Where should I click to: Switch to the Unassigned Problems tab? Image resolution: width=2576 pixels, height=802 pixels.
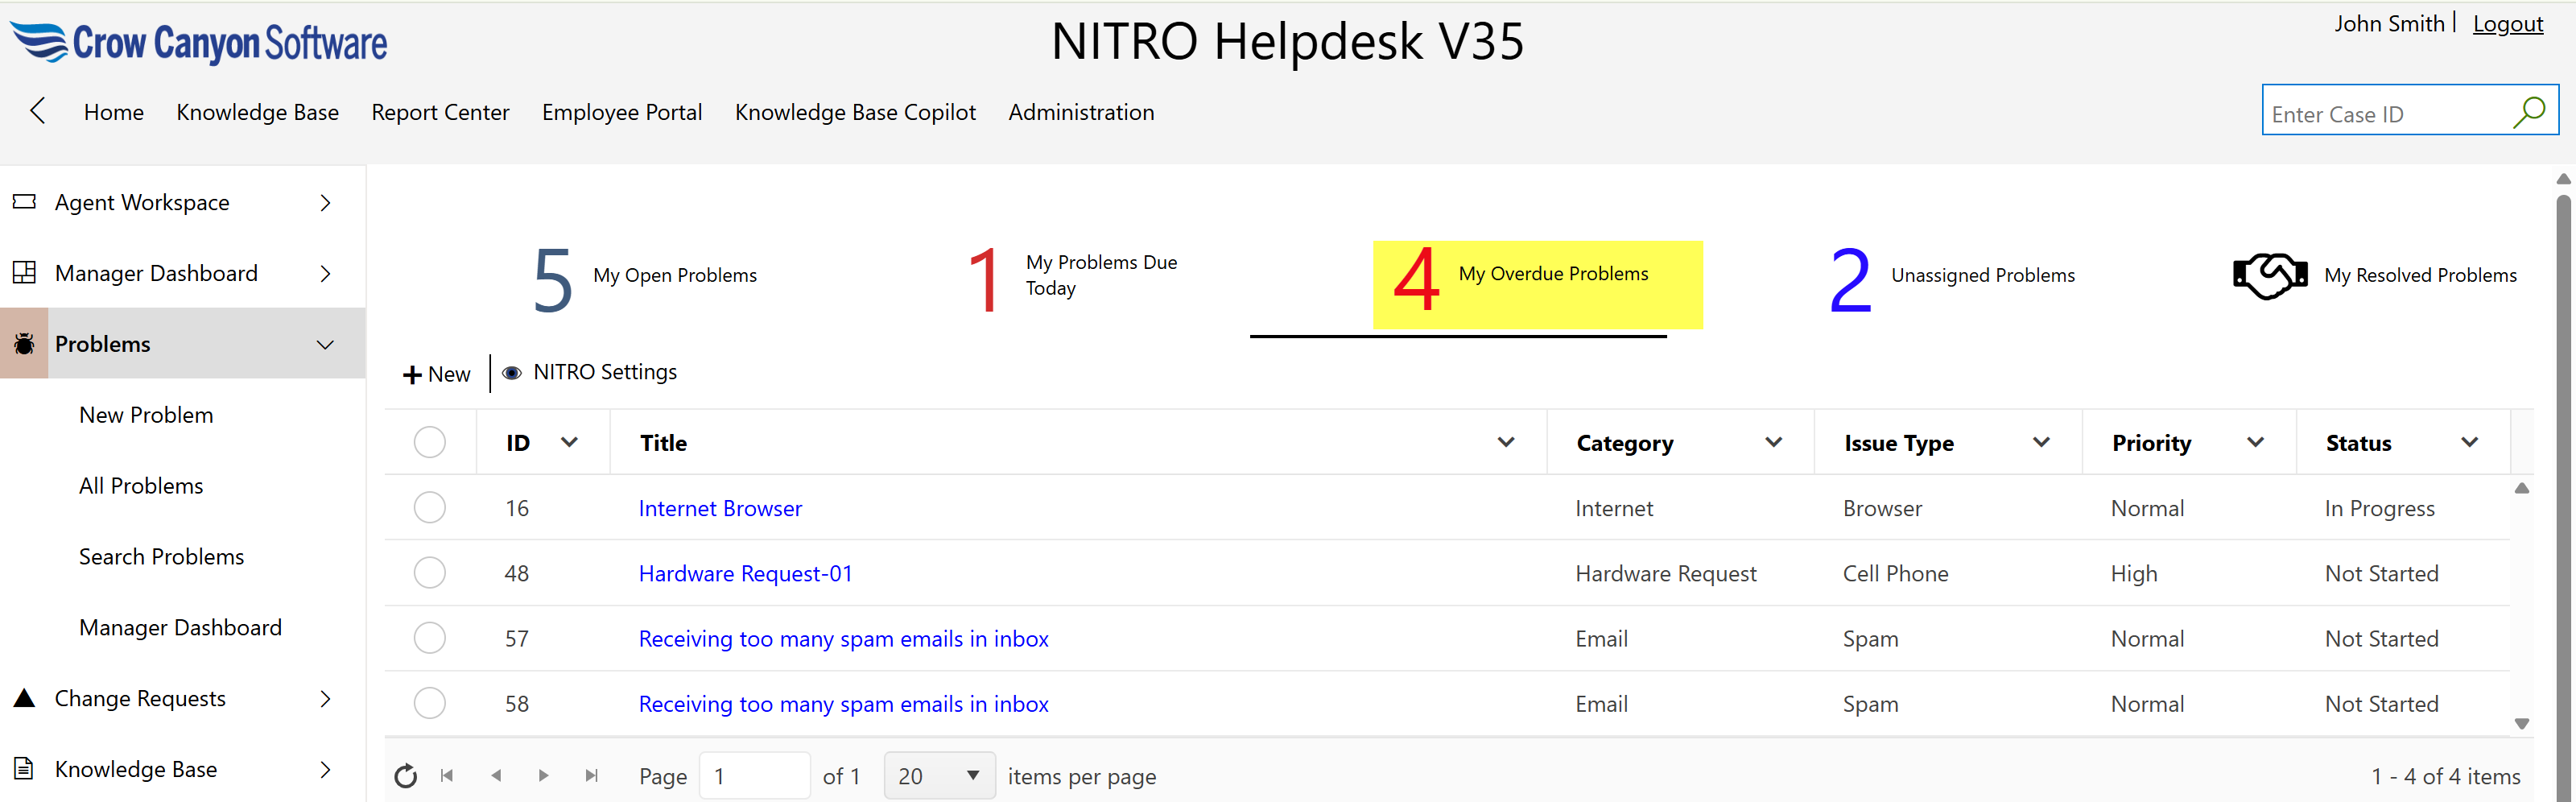tap(1950, 277)
